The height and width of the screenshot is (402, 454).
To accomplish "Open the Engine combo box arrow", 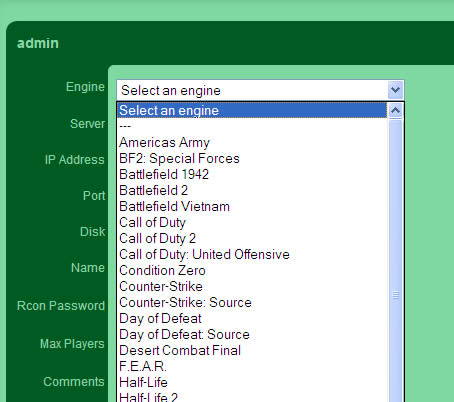I will (x=395, y=90).
